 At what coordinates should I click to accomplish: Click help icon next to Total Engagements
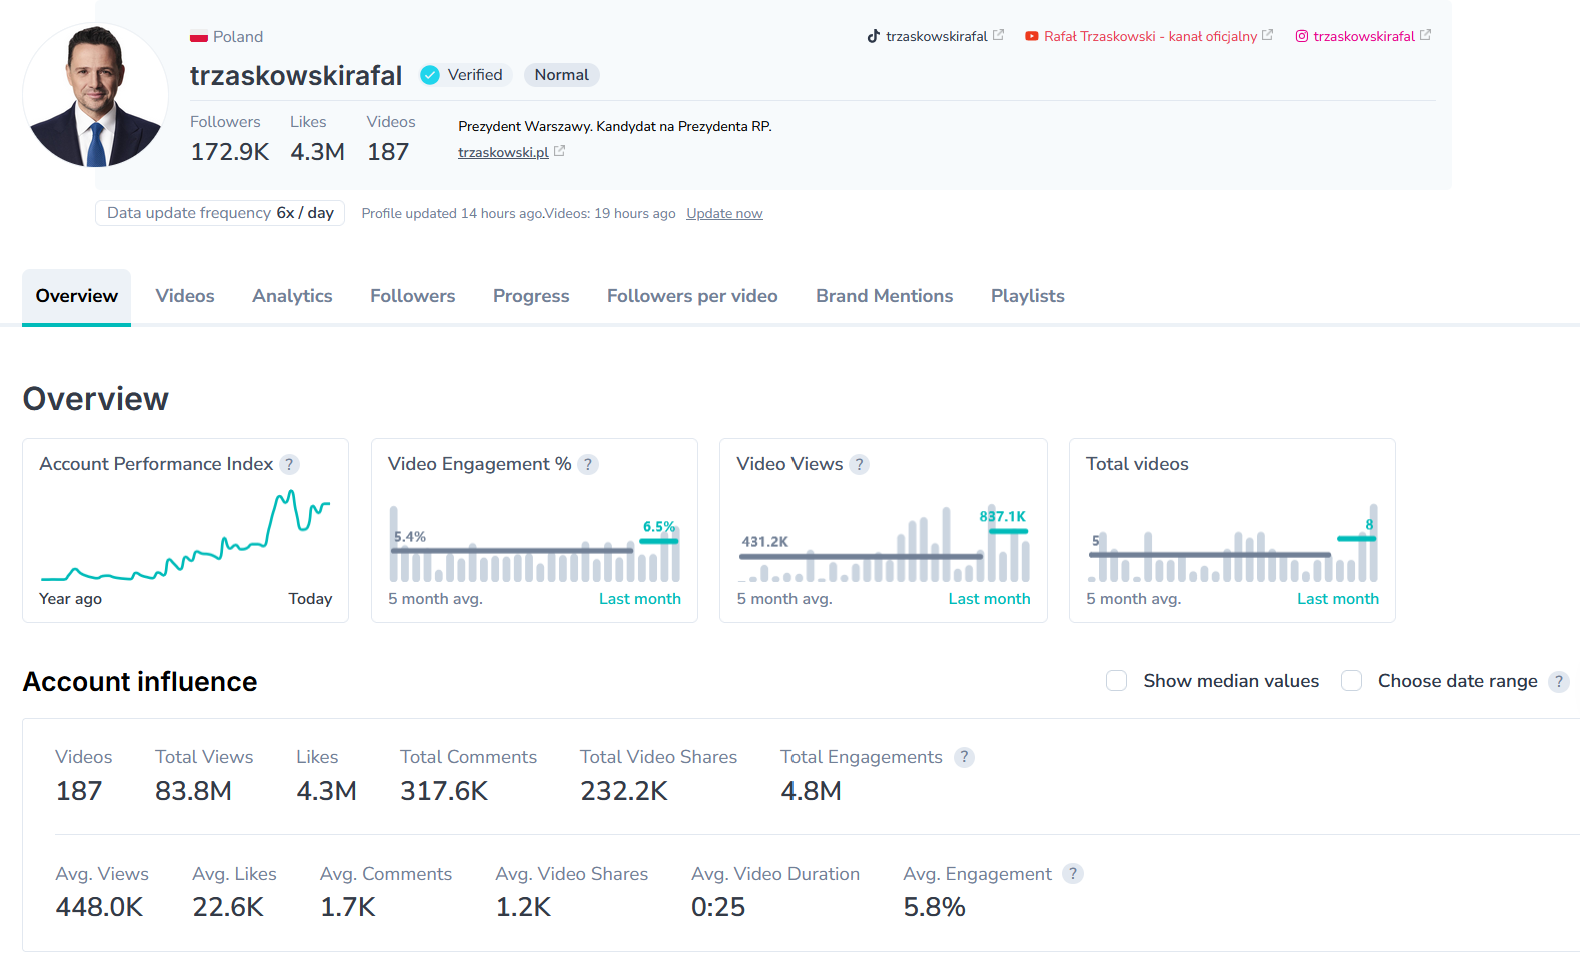coord(964,757)
